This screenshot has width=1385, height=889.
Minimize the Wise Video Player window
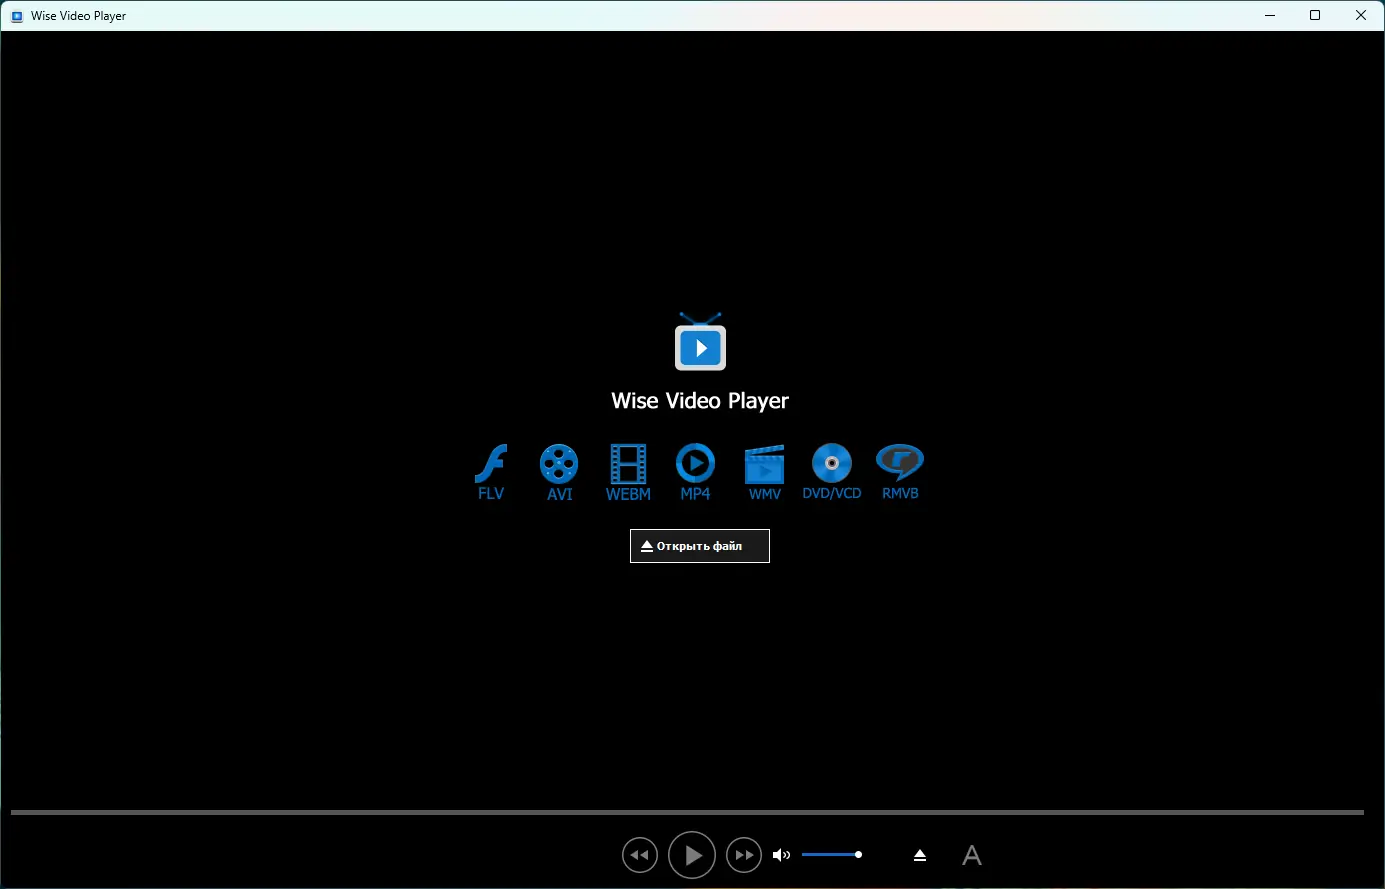1270,15
